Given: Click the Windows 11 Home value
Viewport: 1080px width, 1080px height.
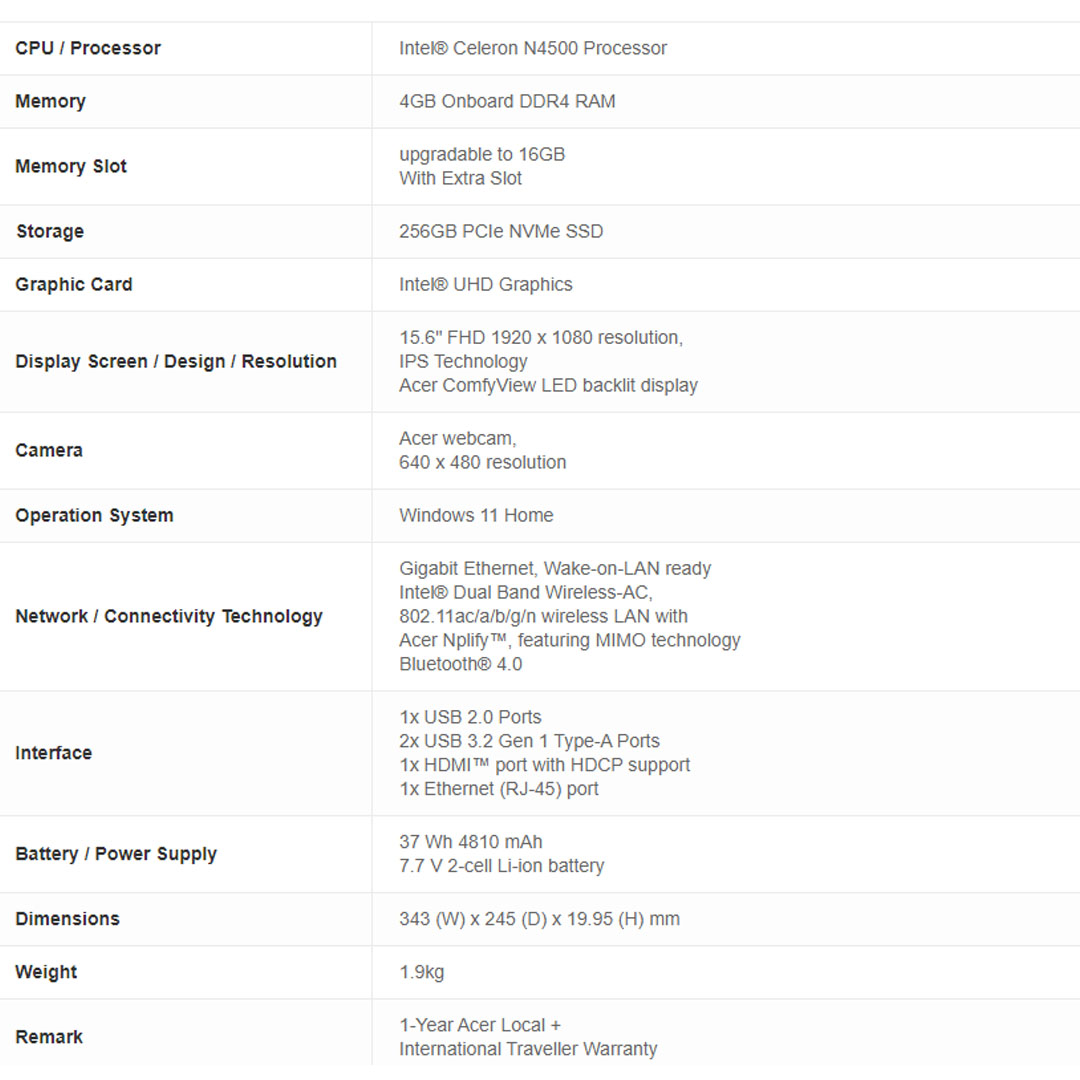Looking at the screenshot, I should coord(476,515).
